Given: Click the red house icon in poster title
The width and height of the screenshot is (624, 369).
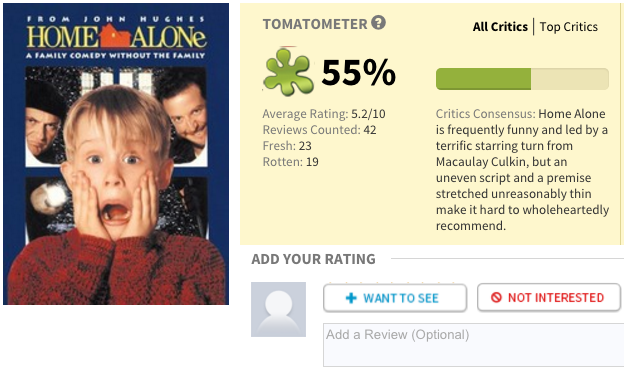Looking at the screenshot, I should (x=115, y=36).
